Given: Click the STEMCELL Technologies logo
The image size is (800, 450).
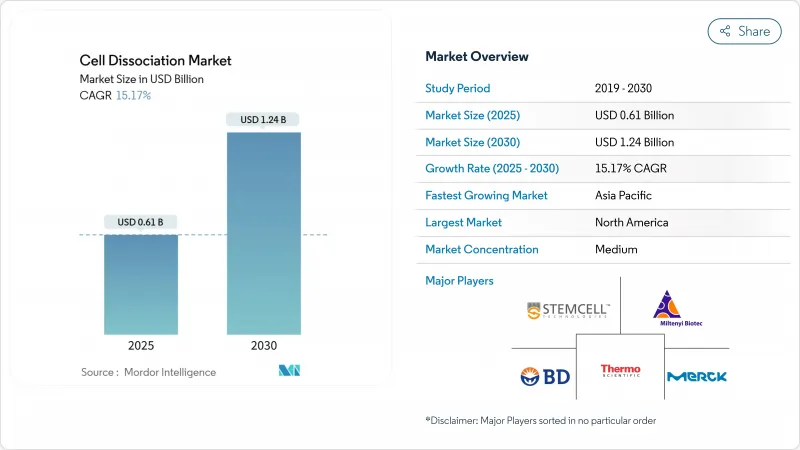Looking at the screenshot, I should click(568, 311).
